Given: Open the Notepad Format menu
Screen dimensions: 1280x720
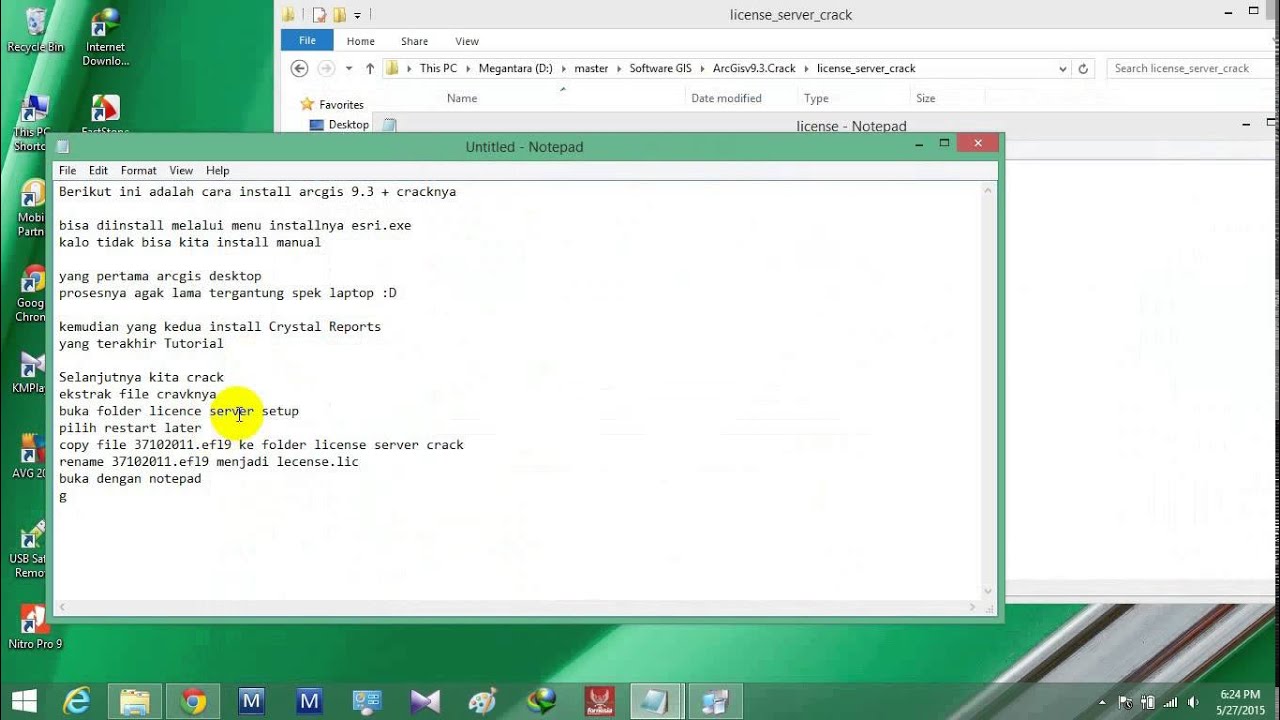Looking at the screenshot, I should tap(139, 170).
